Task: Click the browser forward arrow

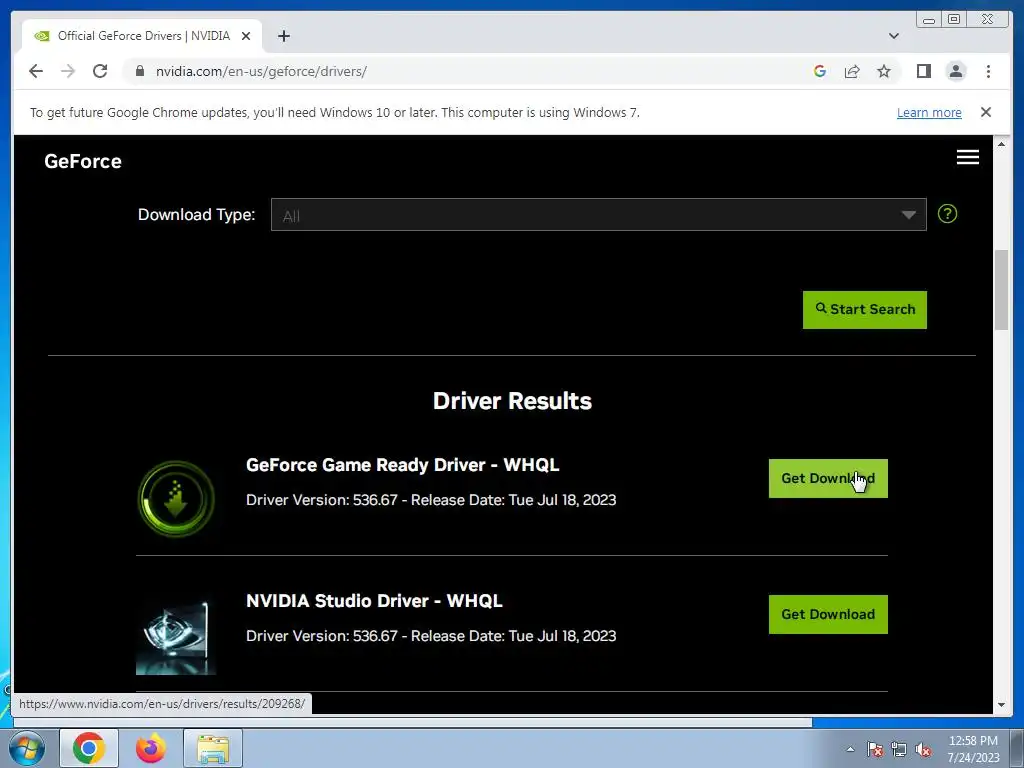Action: pos(68,71)
